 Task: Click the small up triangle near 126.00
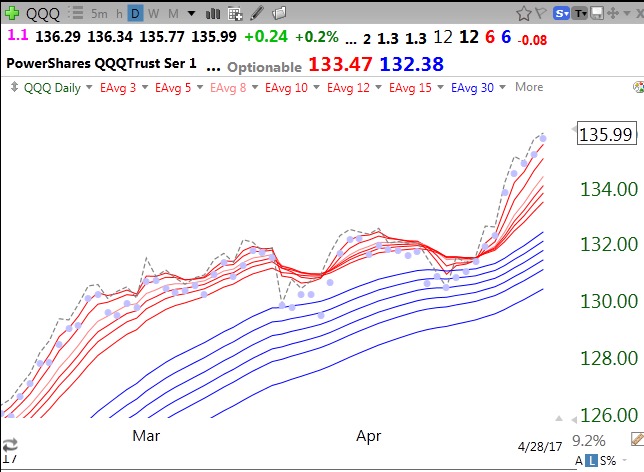(x=559, y=418)
